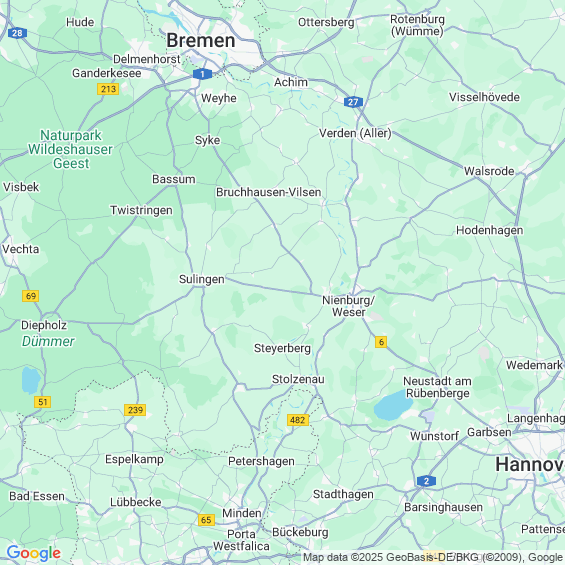Click the 482 road shield near Petershagen

tap(298, 420)
